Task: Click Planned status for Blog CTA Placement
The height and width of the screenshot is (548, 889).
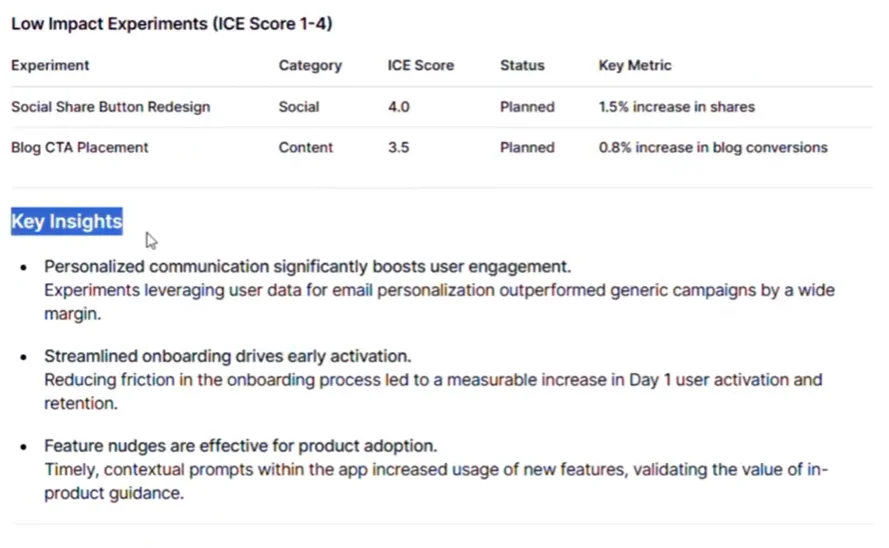Action: (527, 147)
